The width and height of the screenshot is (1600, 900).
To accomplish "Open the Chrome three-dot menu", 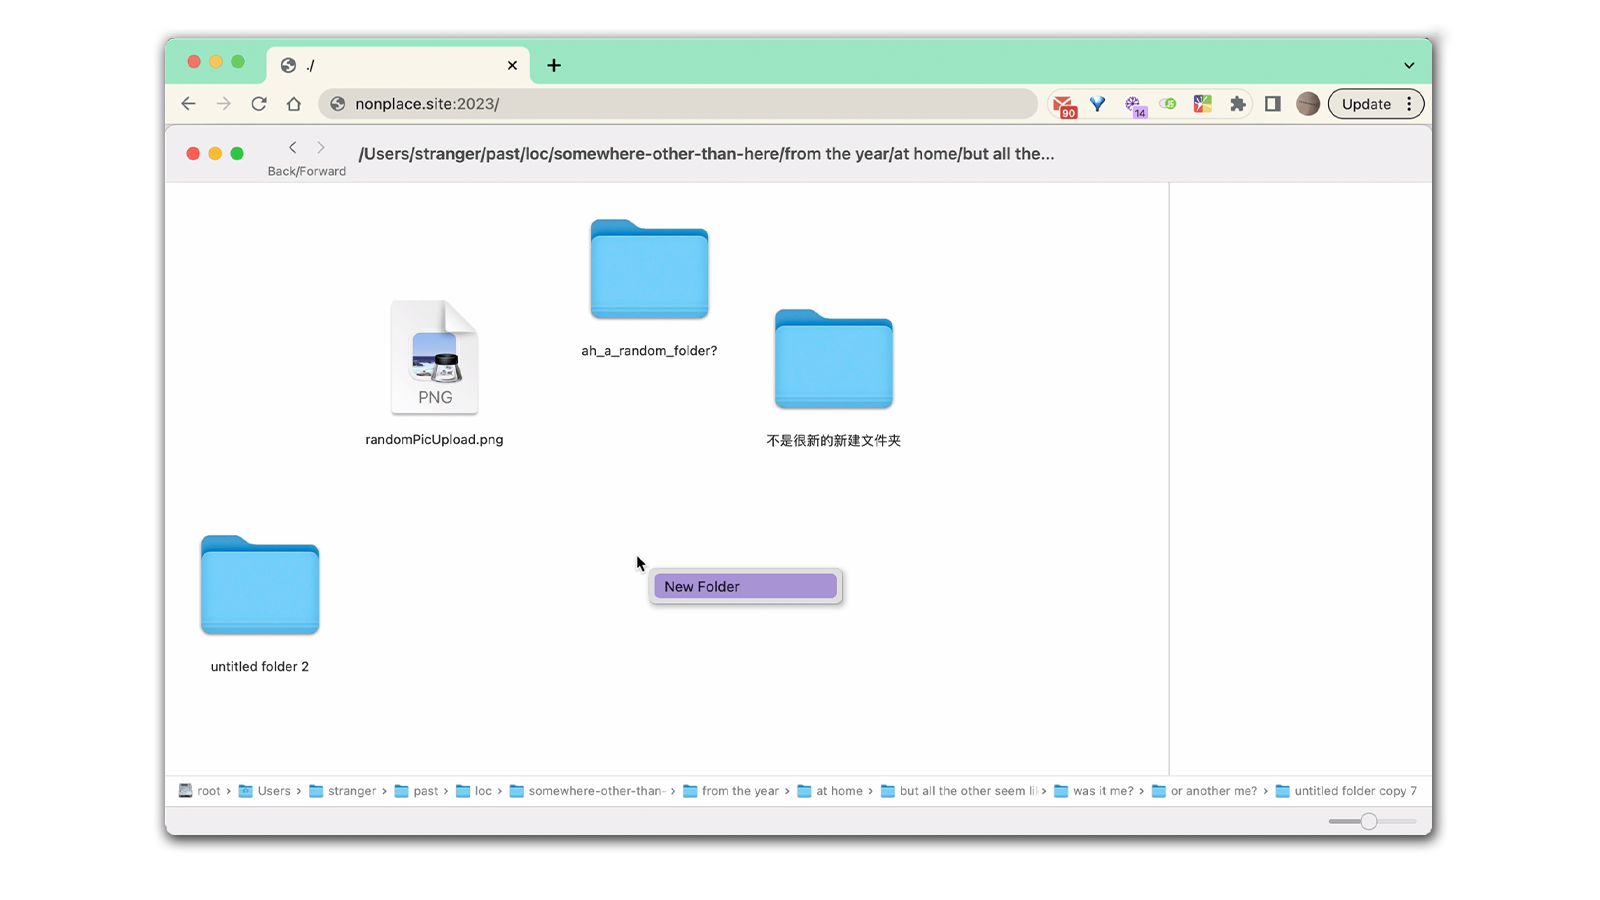I will (x=1409, y=104).
